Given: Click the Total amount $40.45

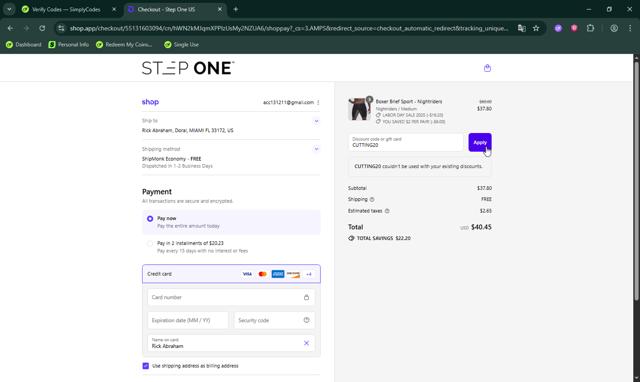Looking at the screenshot, I should tap(481, 227).
